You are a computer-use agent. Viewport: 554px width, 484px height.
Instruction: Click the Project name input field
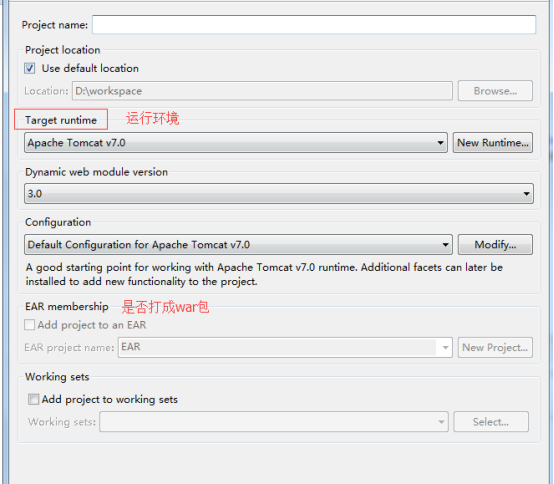314,25
